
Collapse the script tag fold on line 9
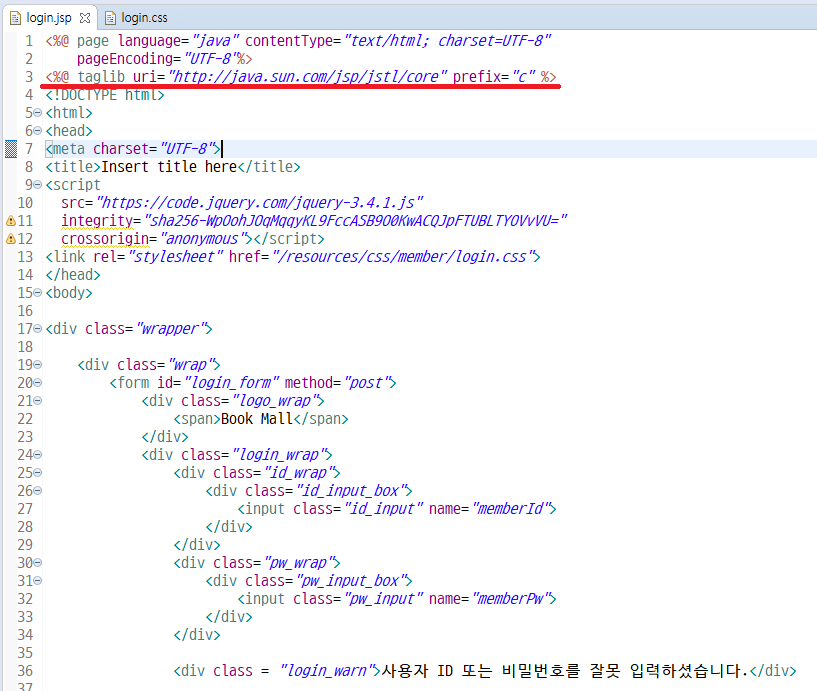coord(38,185)
